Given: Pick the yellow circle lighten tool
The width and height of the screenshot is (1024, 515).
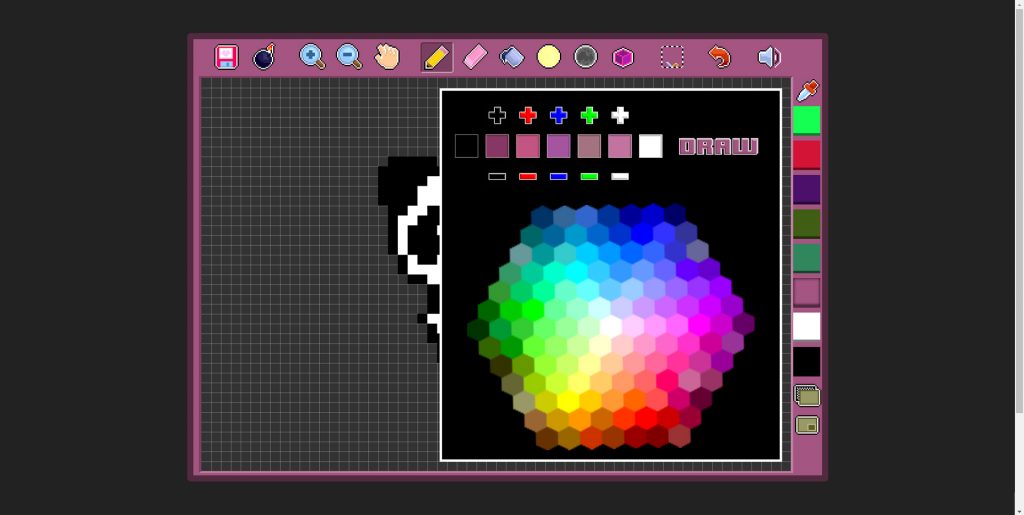Looking at the screenshot, I should [549, 57].
